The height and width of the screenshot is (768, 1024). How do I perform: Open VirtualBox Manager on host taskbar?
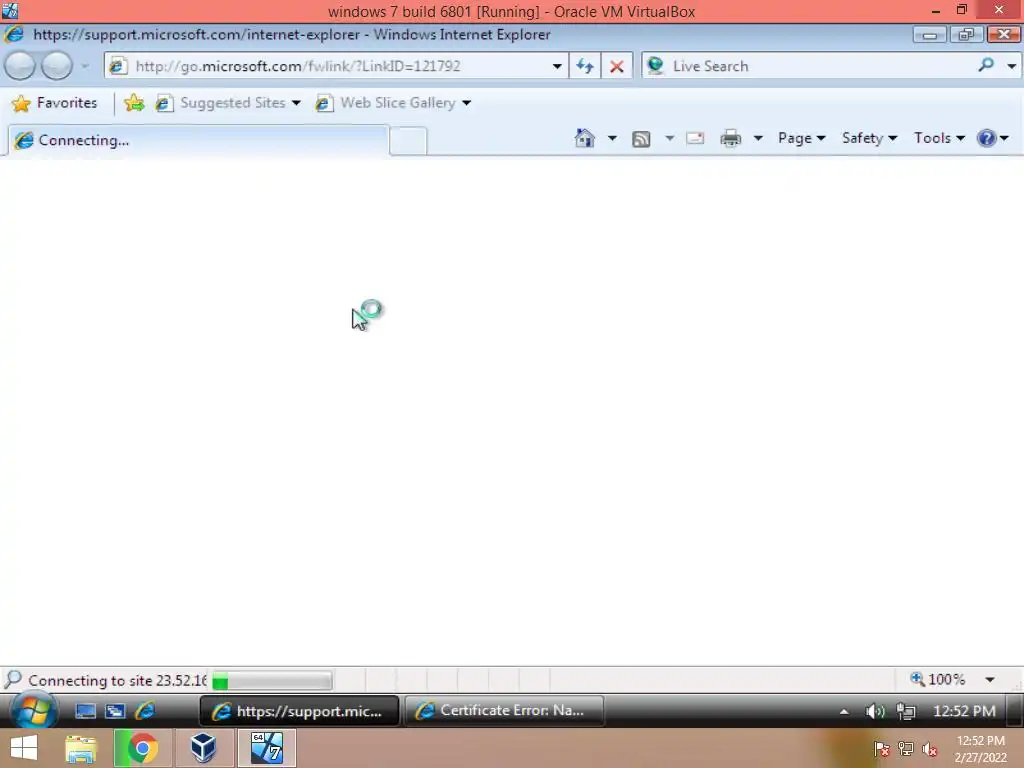203,748
